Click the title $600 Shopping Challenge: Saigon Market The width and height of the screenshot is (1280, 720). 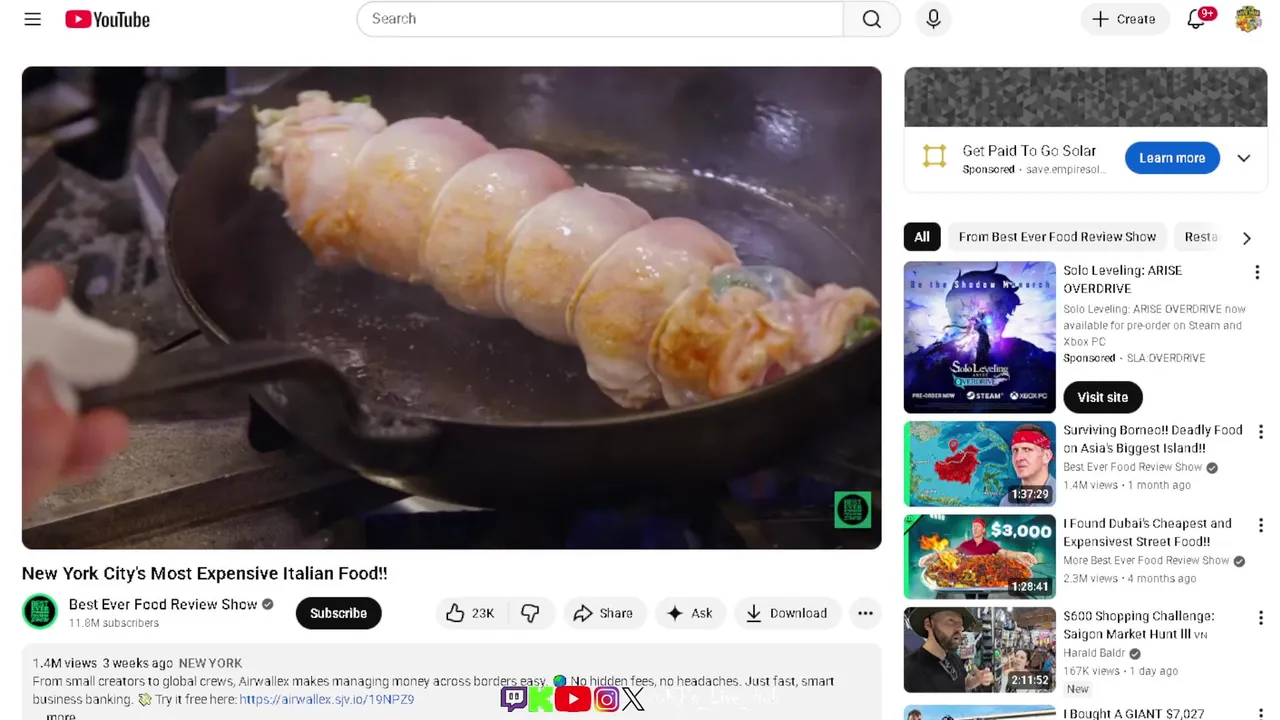(1139, 625)
